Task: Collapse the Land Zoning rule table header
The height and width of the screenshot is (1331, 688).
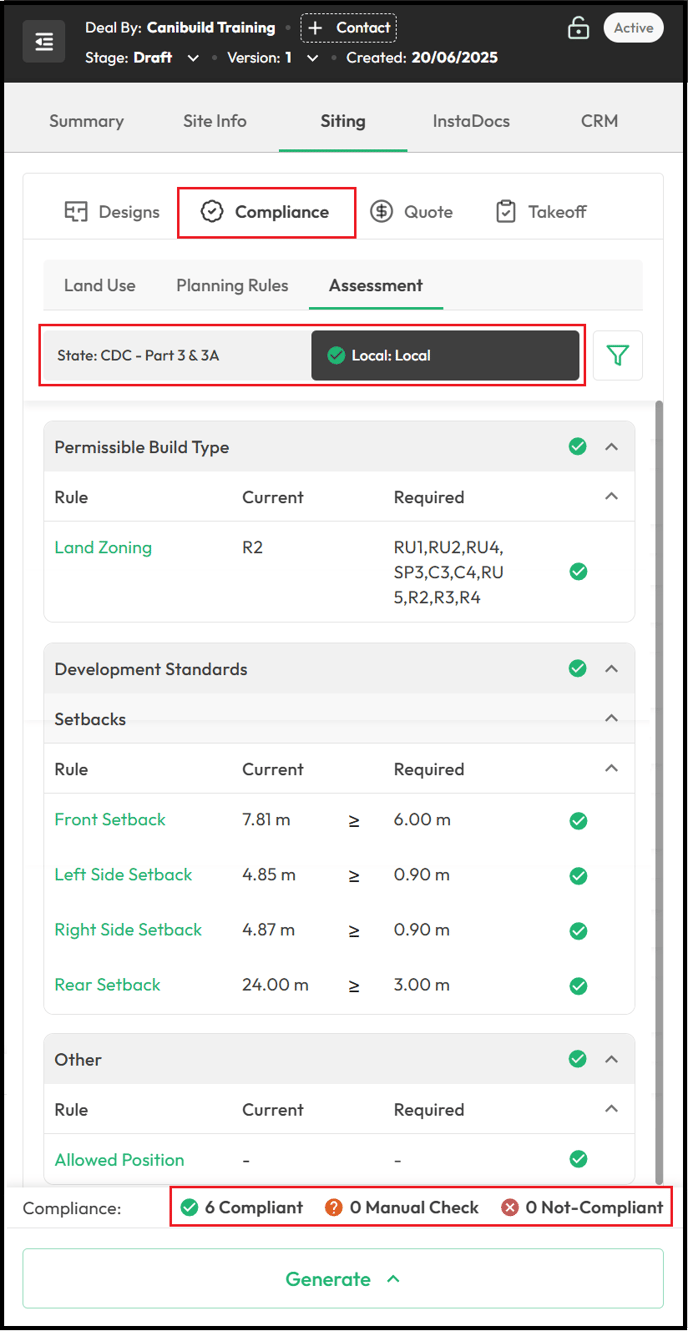Action: (612, 497)
